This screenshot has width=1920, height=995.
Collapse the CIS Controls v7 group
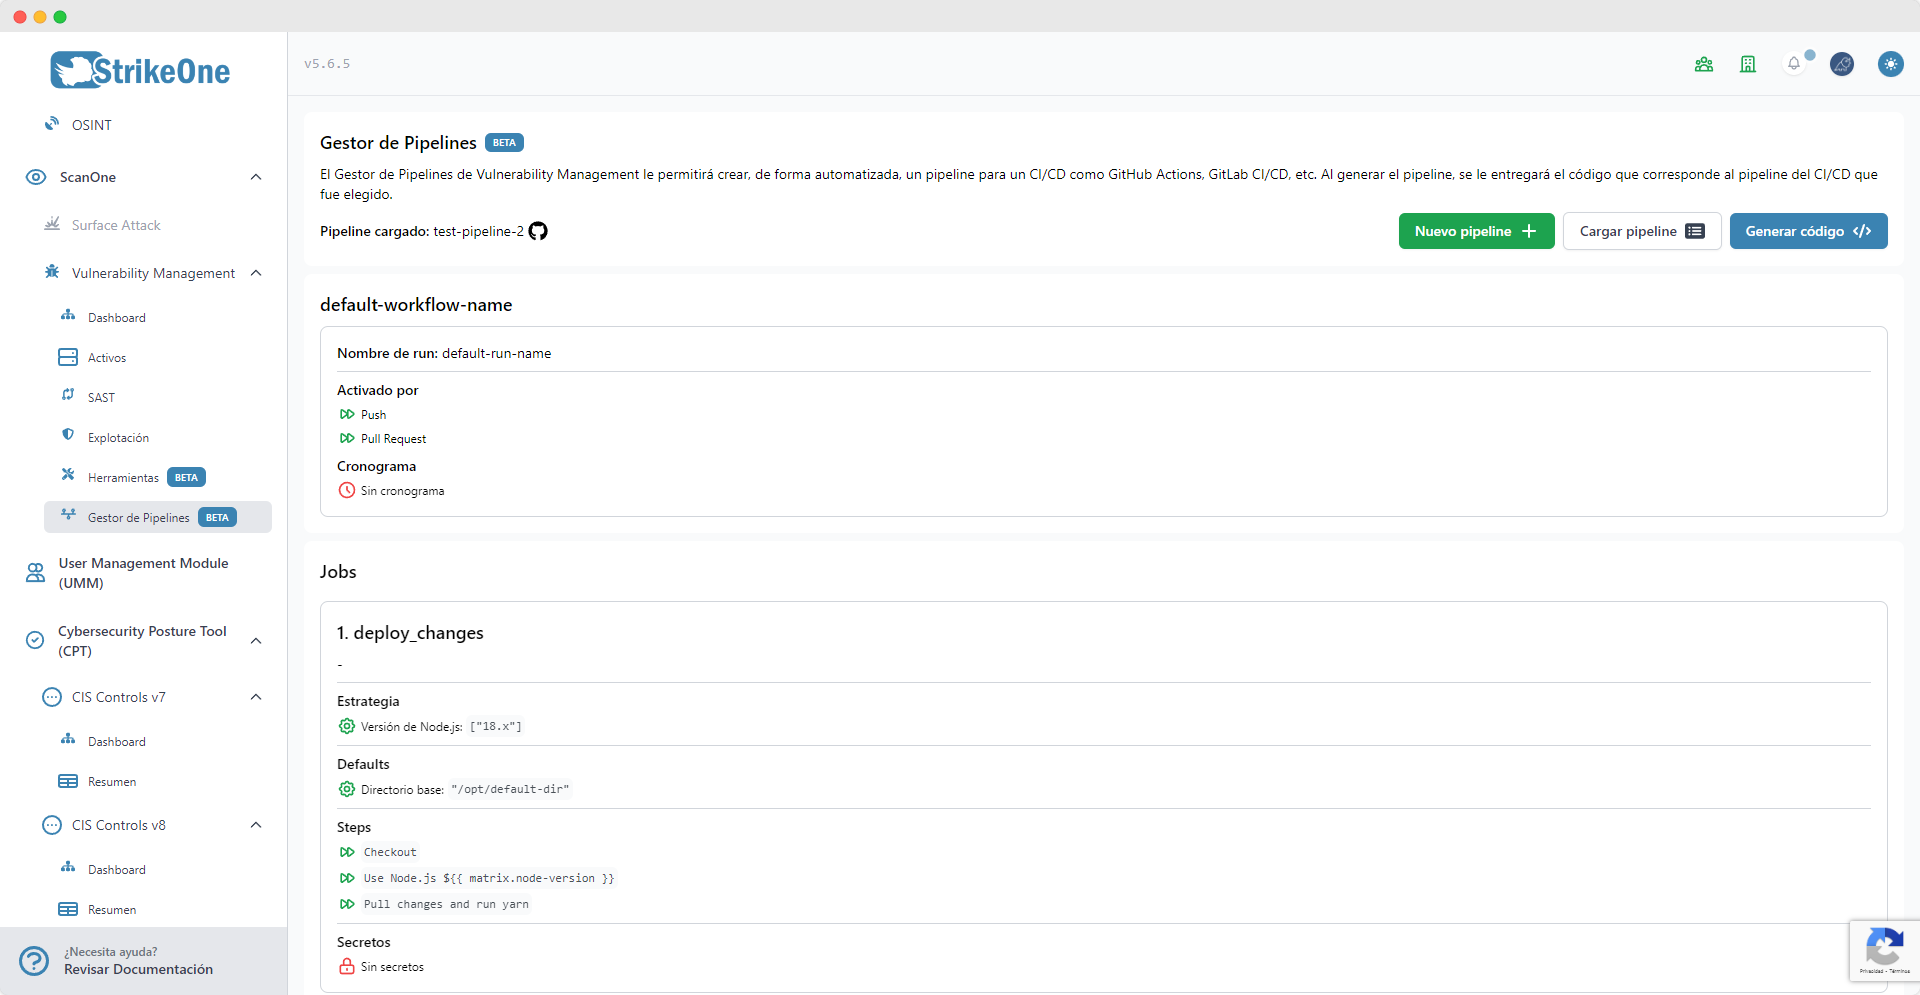256,697
